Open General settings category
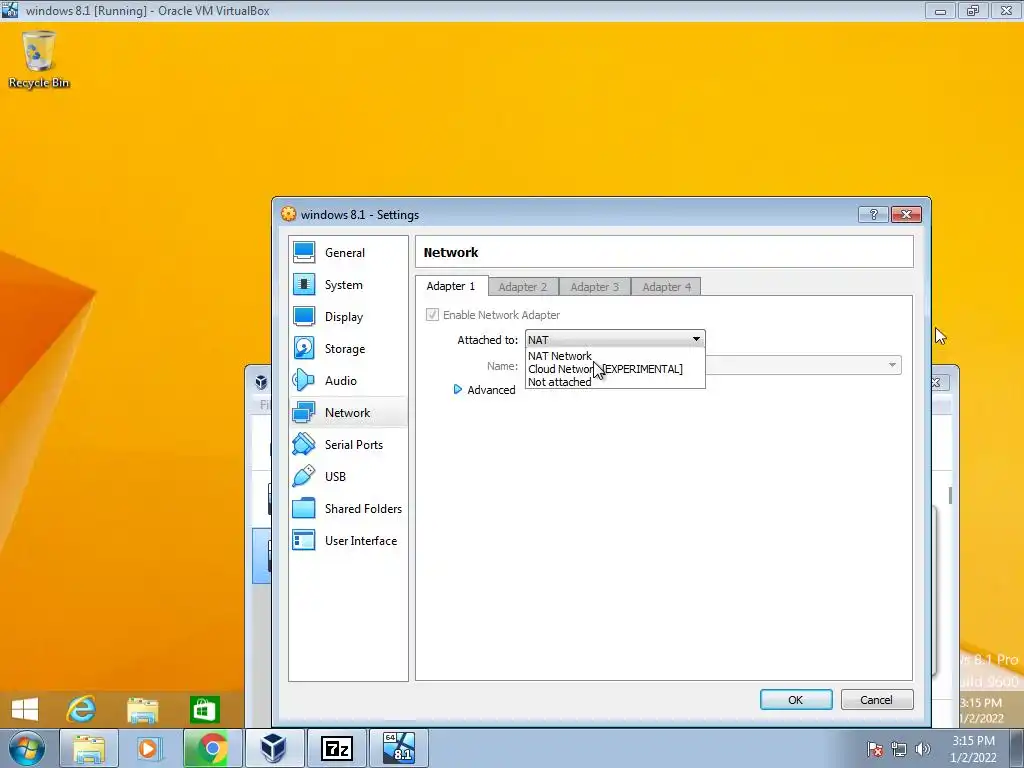This screenshot has height=768, width=1024. (x=348, y=253)
